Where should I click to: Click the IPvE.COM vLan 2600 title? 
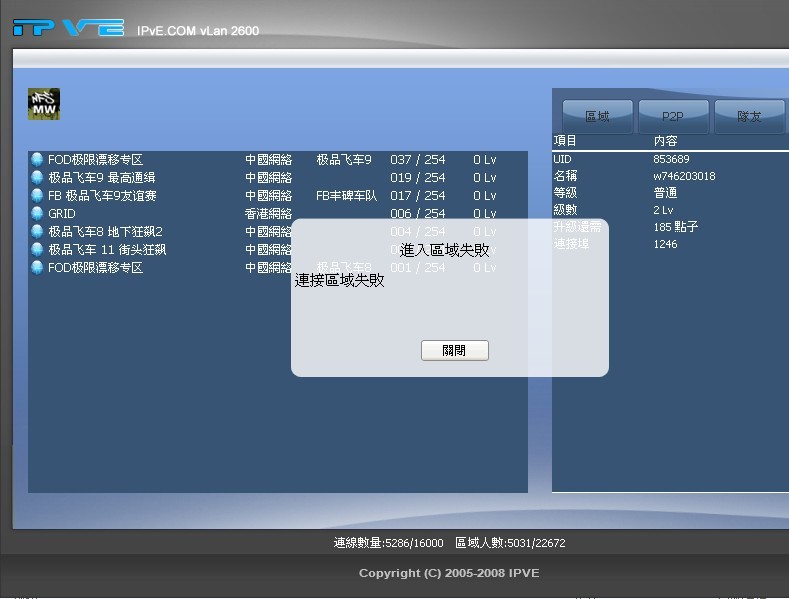[x=198, y=31]
